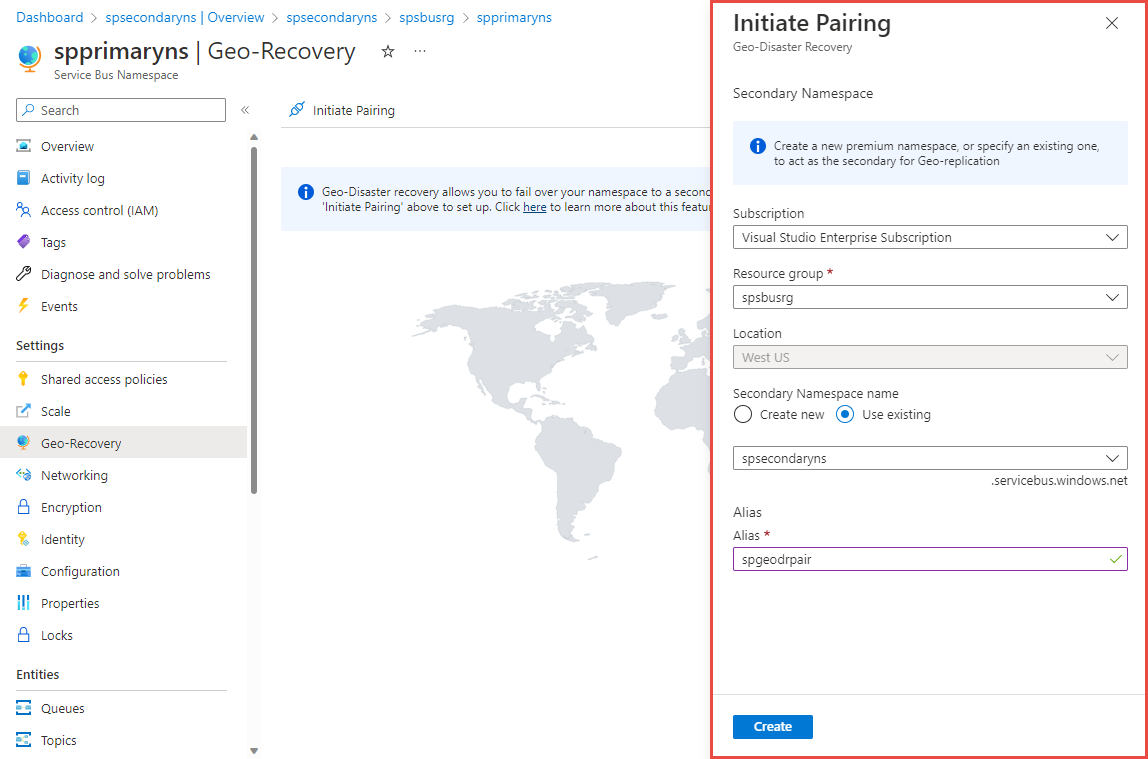Select the Use existing radio button
Screen dimensions: 1148x759
(x=845, y=414)
